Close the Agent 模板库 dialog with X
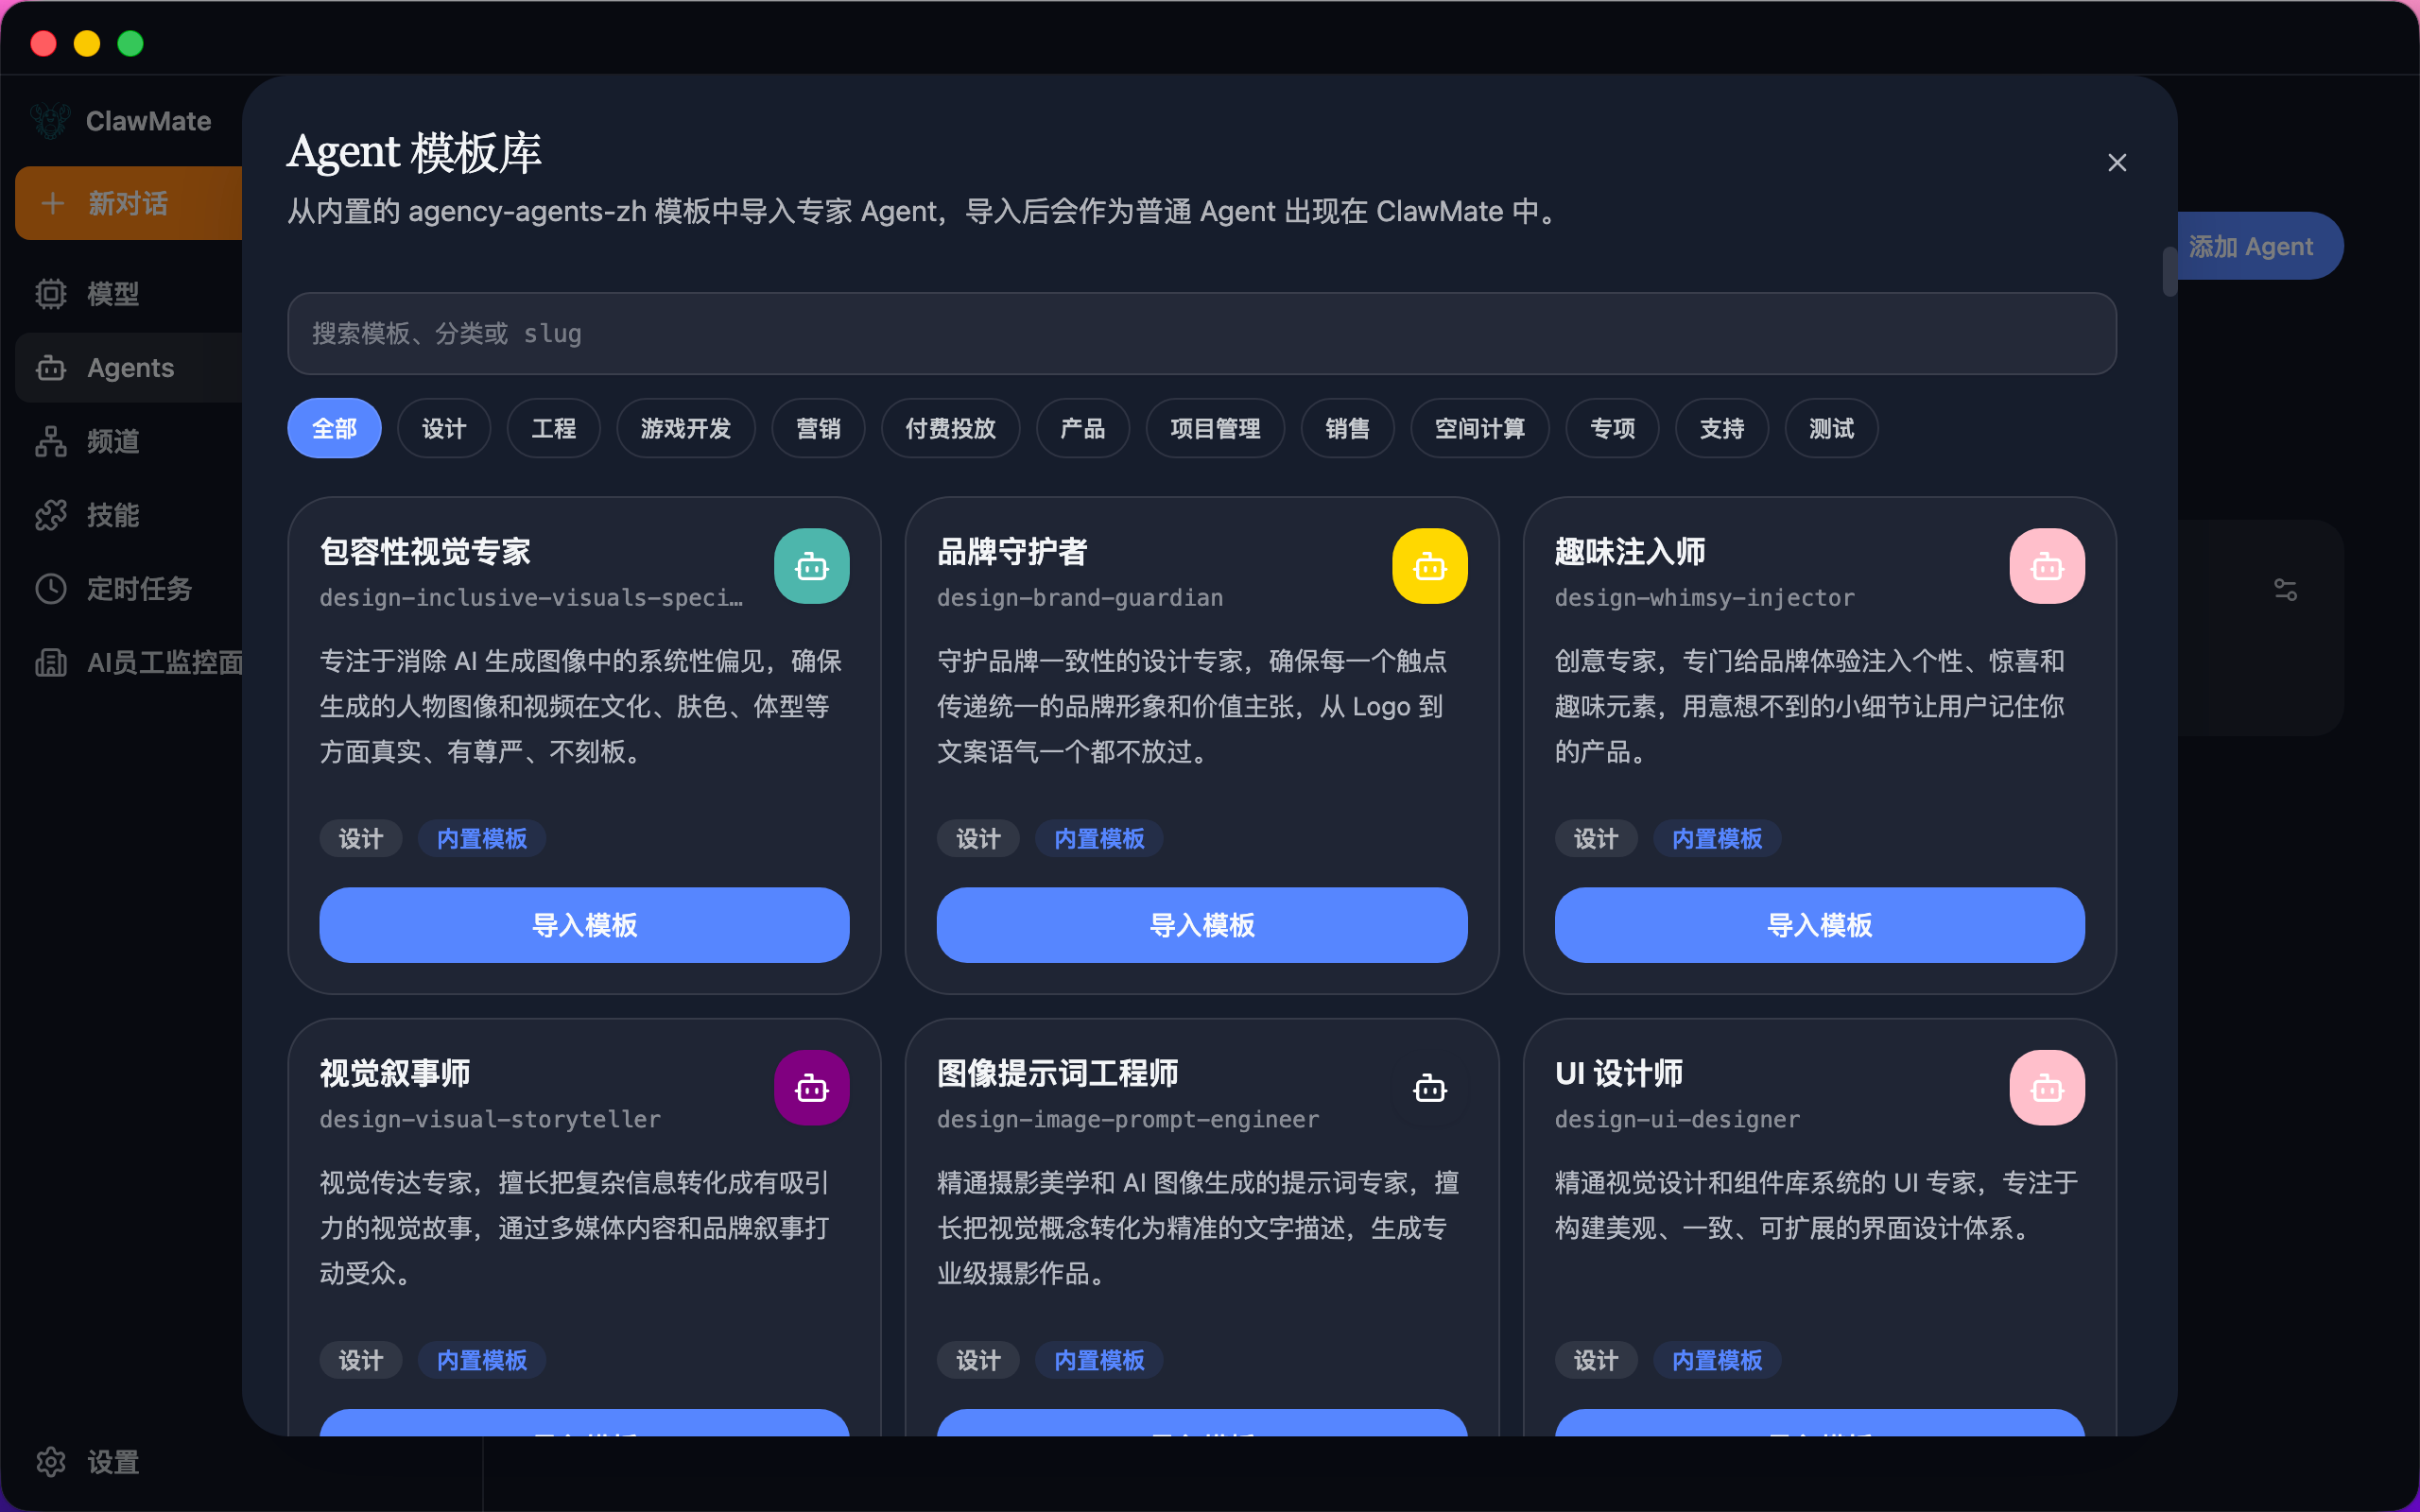 2116,162
